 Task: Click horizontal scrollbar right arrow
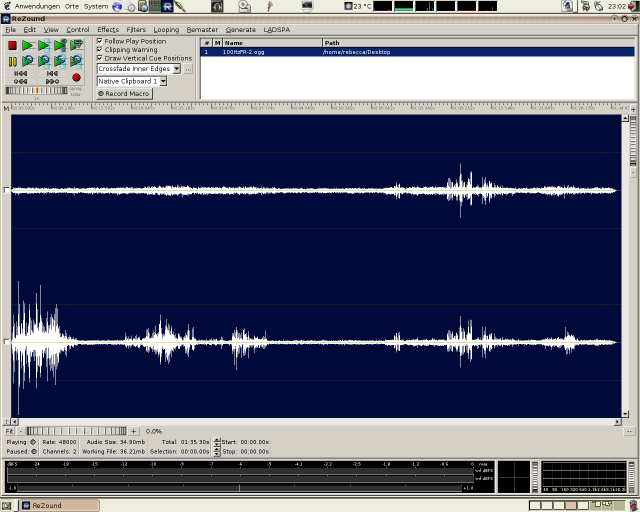pyautogui.click(x=618, y=421)
